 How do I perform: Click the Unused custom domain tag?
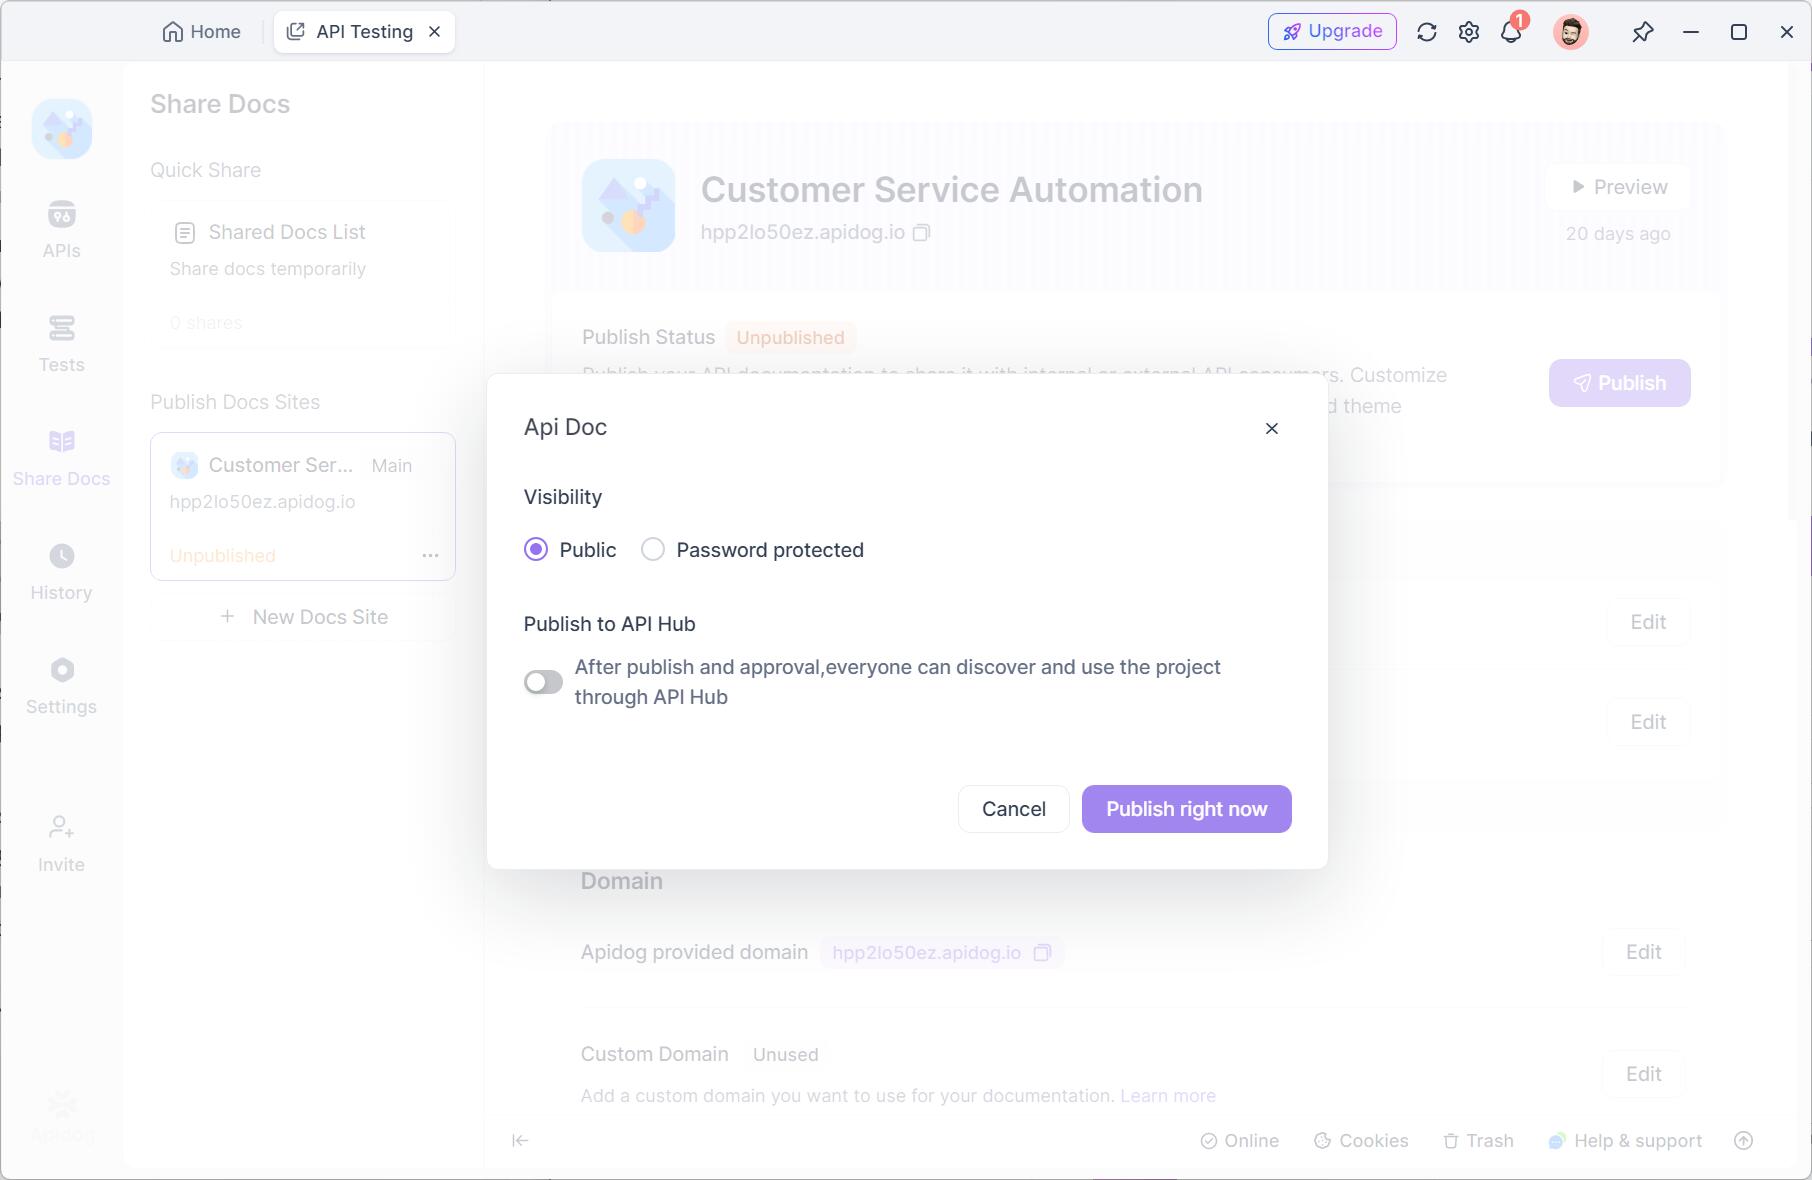pos(786,1055)
